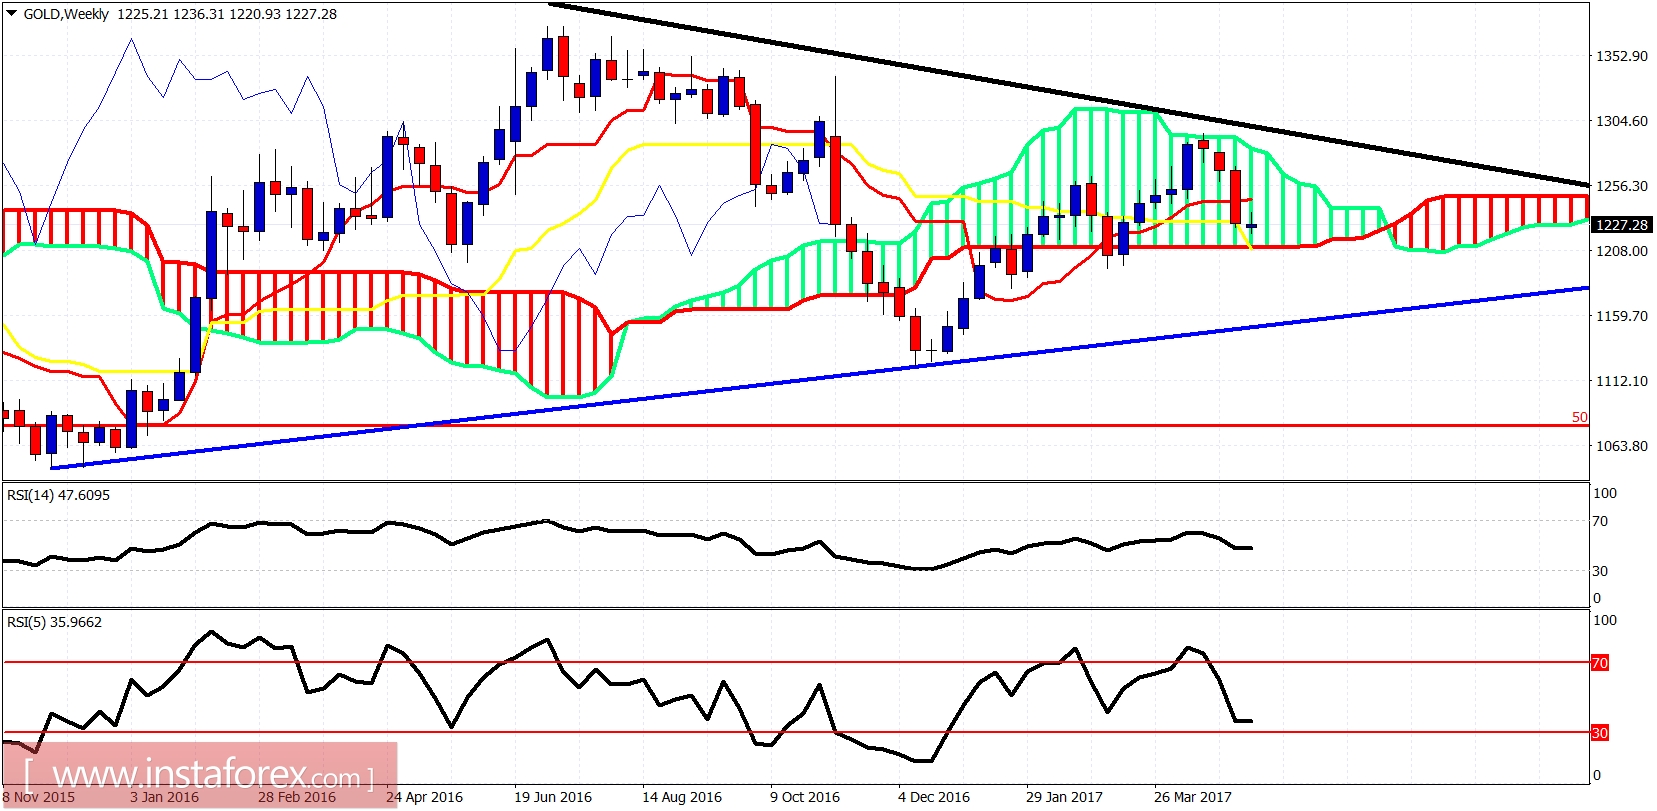Click the 70 level label in RSI(14) panel
The height and width of the screenshot is (811, 1657).
(1601, 521)
